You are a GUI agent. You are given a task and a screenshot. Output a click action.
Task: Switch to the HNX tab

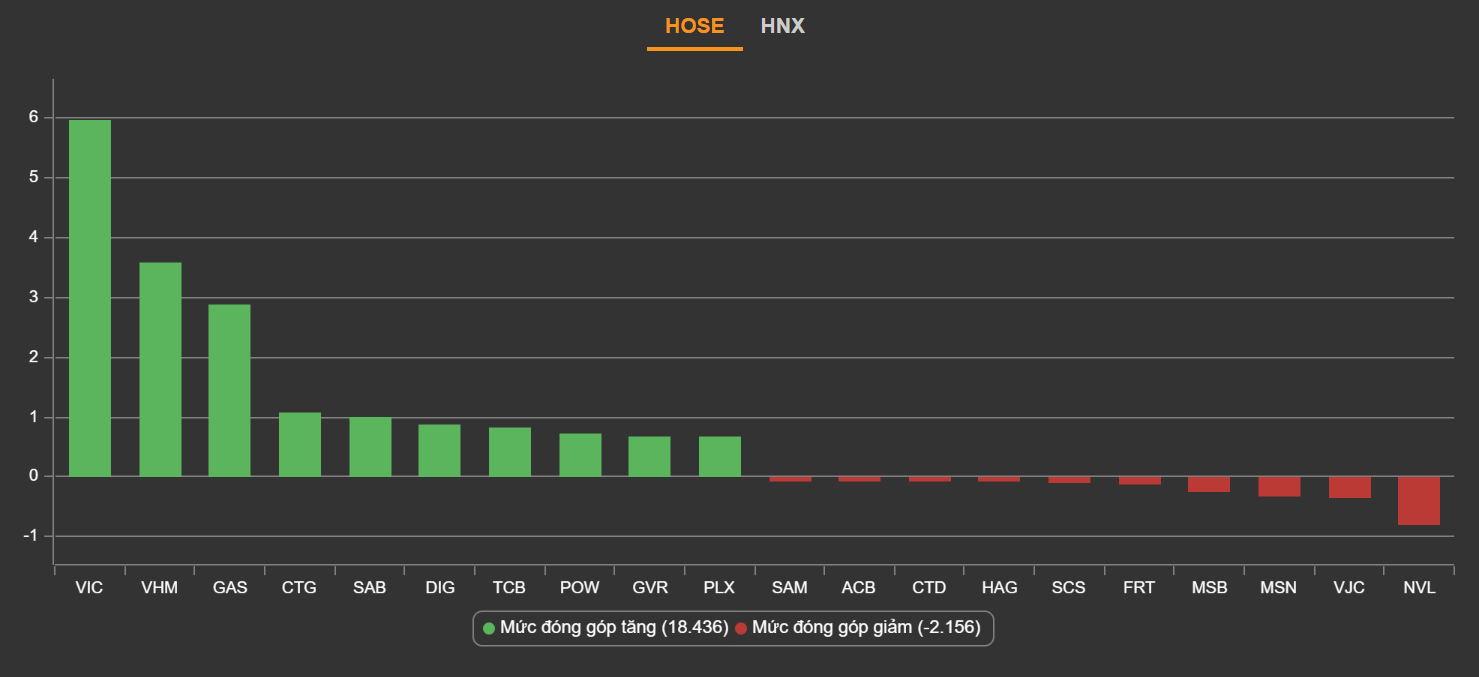(x=782, y=27)
